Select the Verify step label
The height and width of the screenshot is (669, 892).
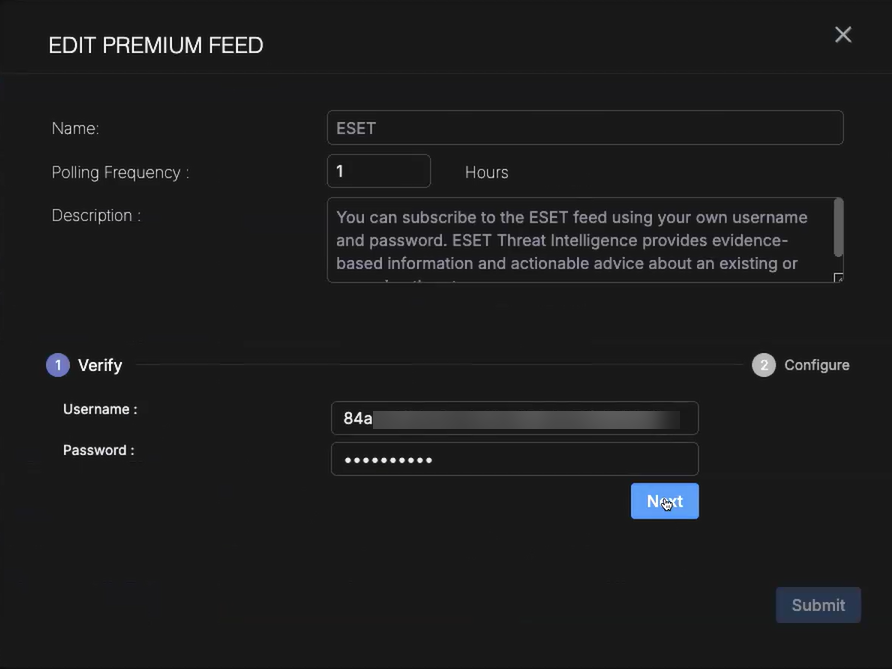[x=100, y=365]
